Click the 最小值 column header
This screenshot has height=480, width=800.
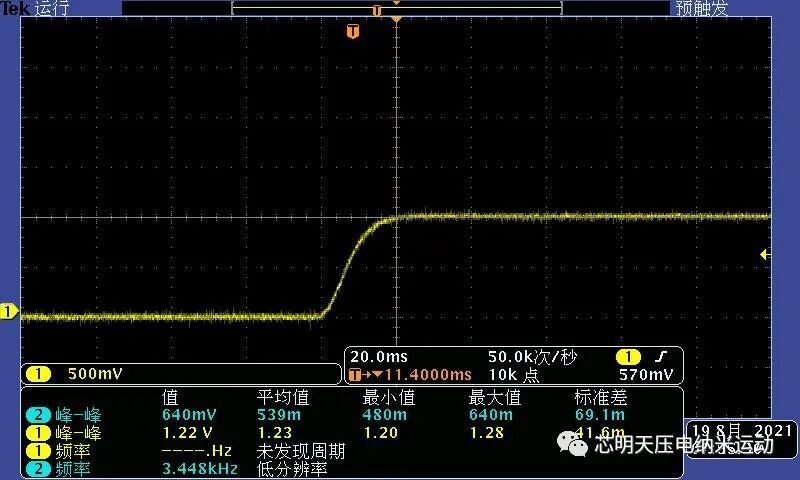[x=389, y=397]
